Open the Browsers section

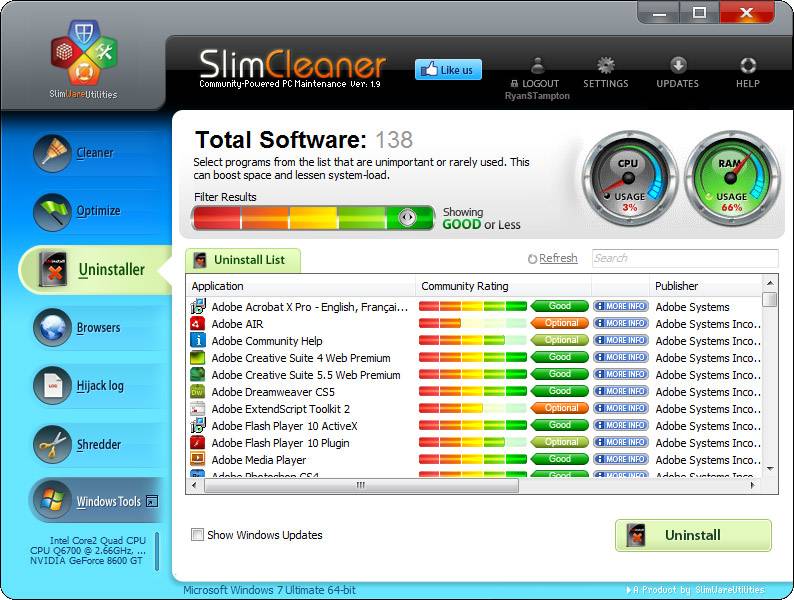click(98, 328)
